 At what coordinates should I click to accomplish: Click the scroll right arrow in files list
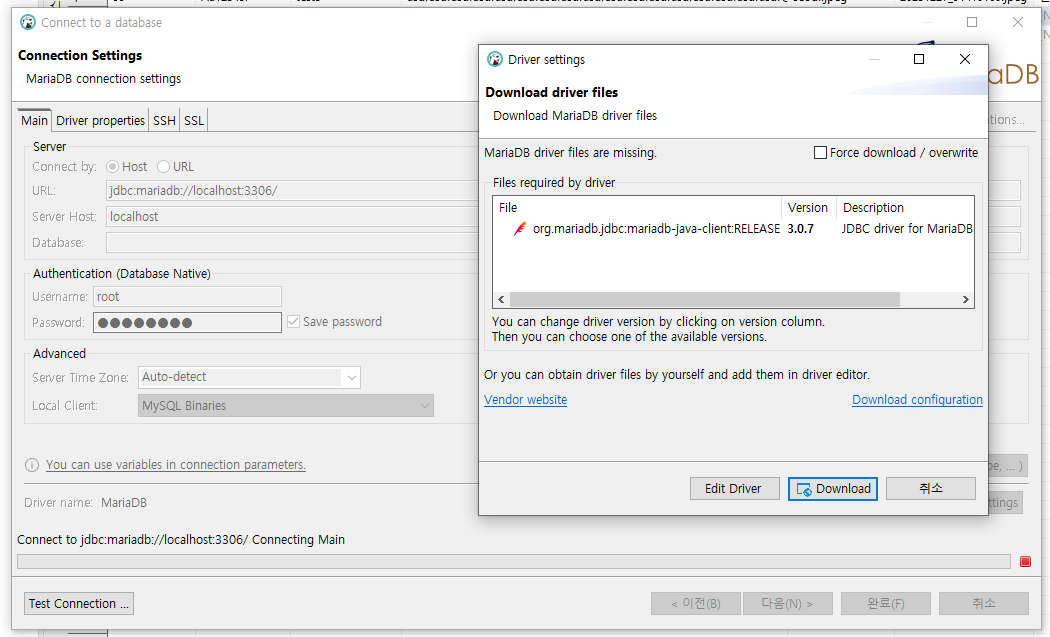pos(966,299)
